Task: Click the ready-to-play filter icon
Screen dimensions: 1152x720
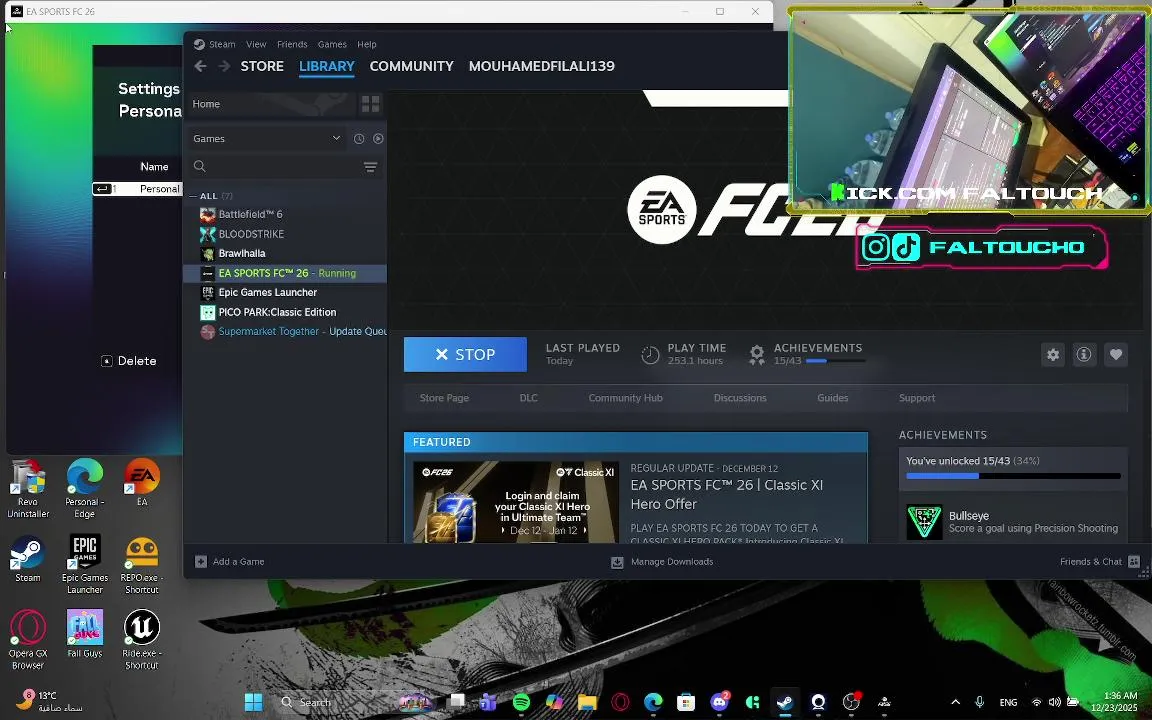Action: click(378, 139)
